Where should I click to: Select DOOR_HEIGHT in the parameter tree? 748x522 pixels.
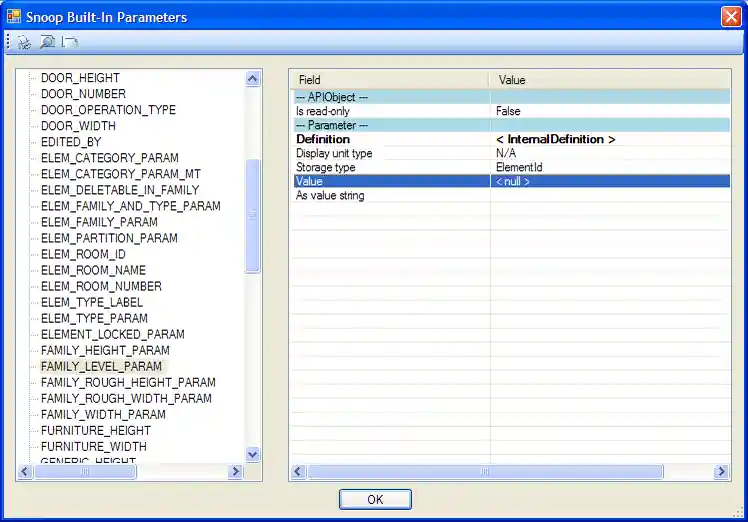tap(80, 78)
